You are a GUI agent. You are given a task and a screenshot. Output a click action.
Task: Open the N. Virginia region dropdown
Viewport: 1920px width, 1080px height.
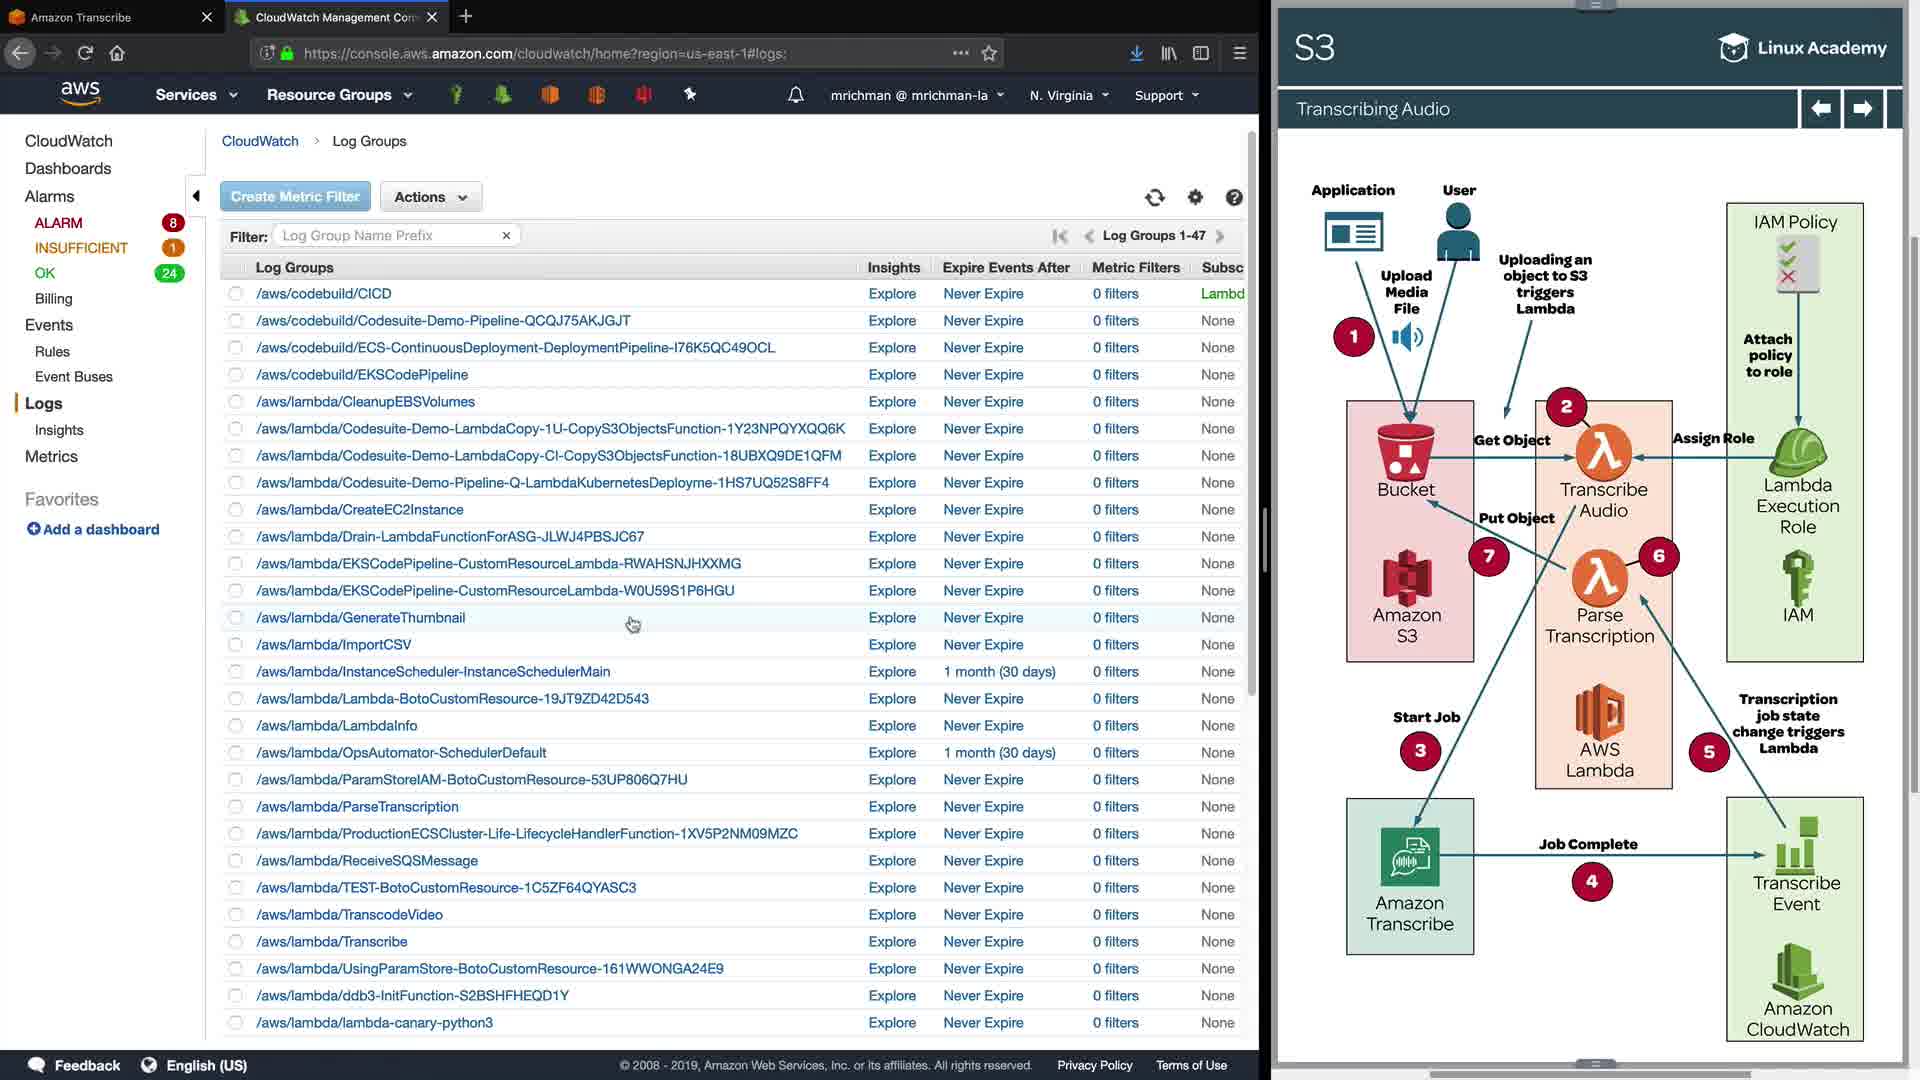1069,95
